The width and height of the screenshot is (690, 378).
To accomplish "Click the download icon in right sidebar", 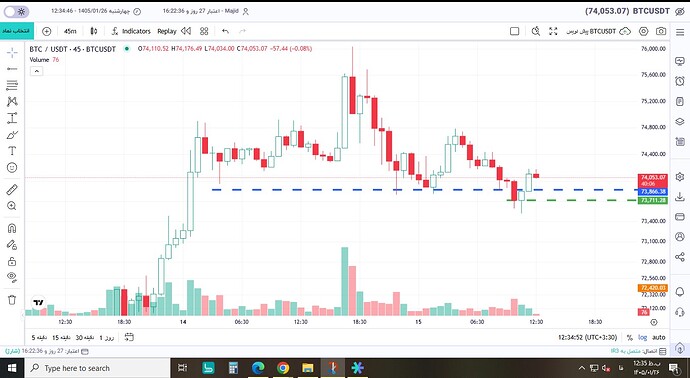I will (680, 197).
